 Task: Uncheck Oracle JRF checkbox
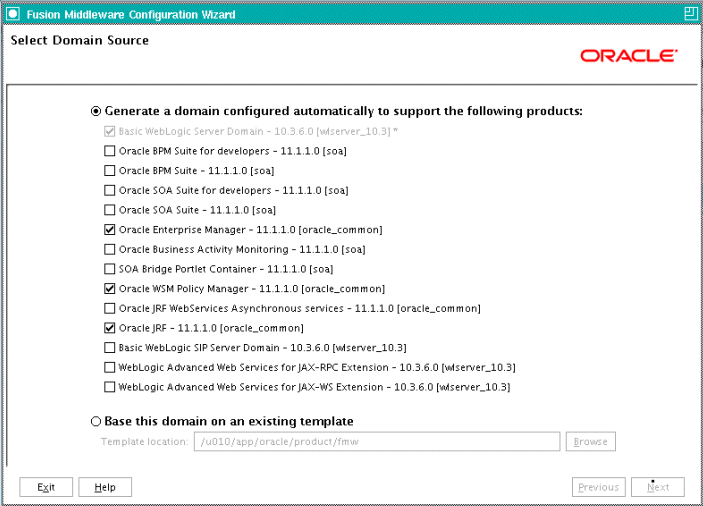point(109,328)
